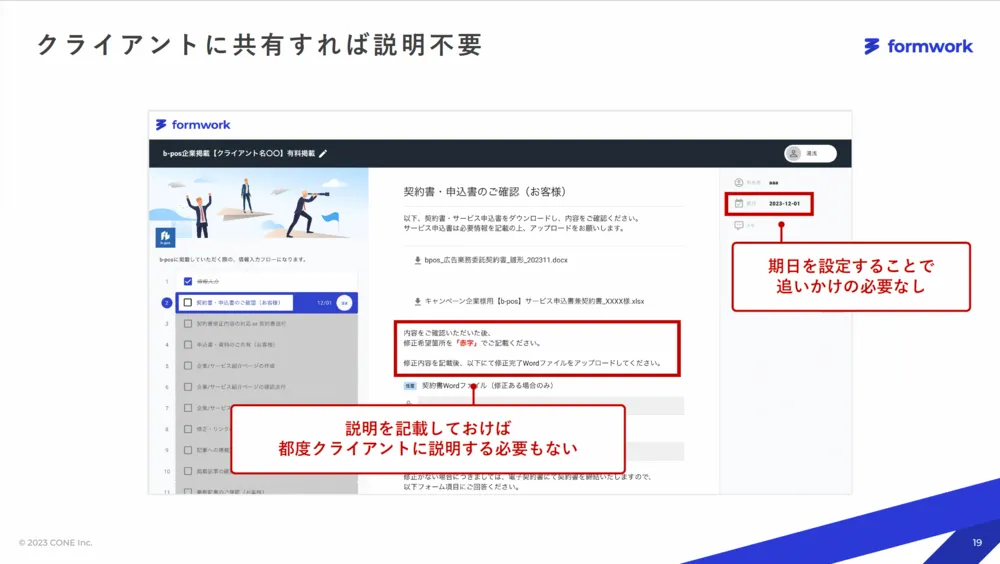Download bpos_広告業務委託契約書 docx file
The image size is (1000, 564).
coord(496,260)
